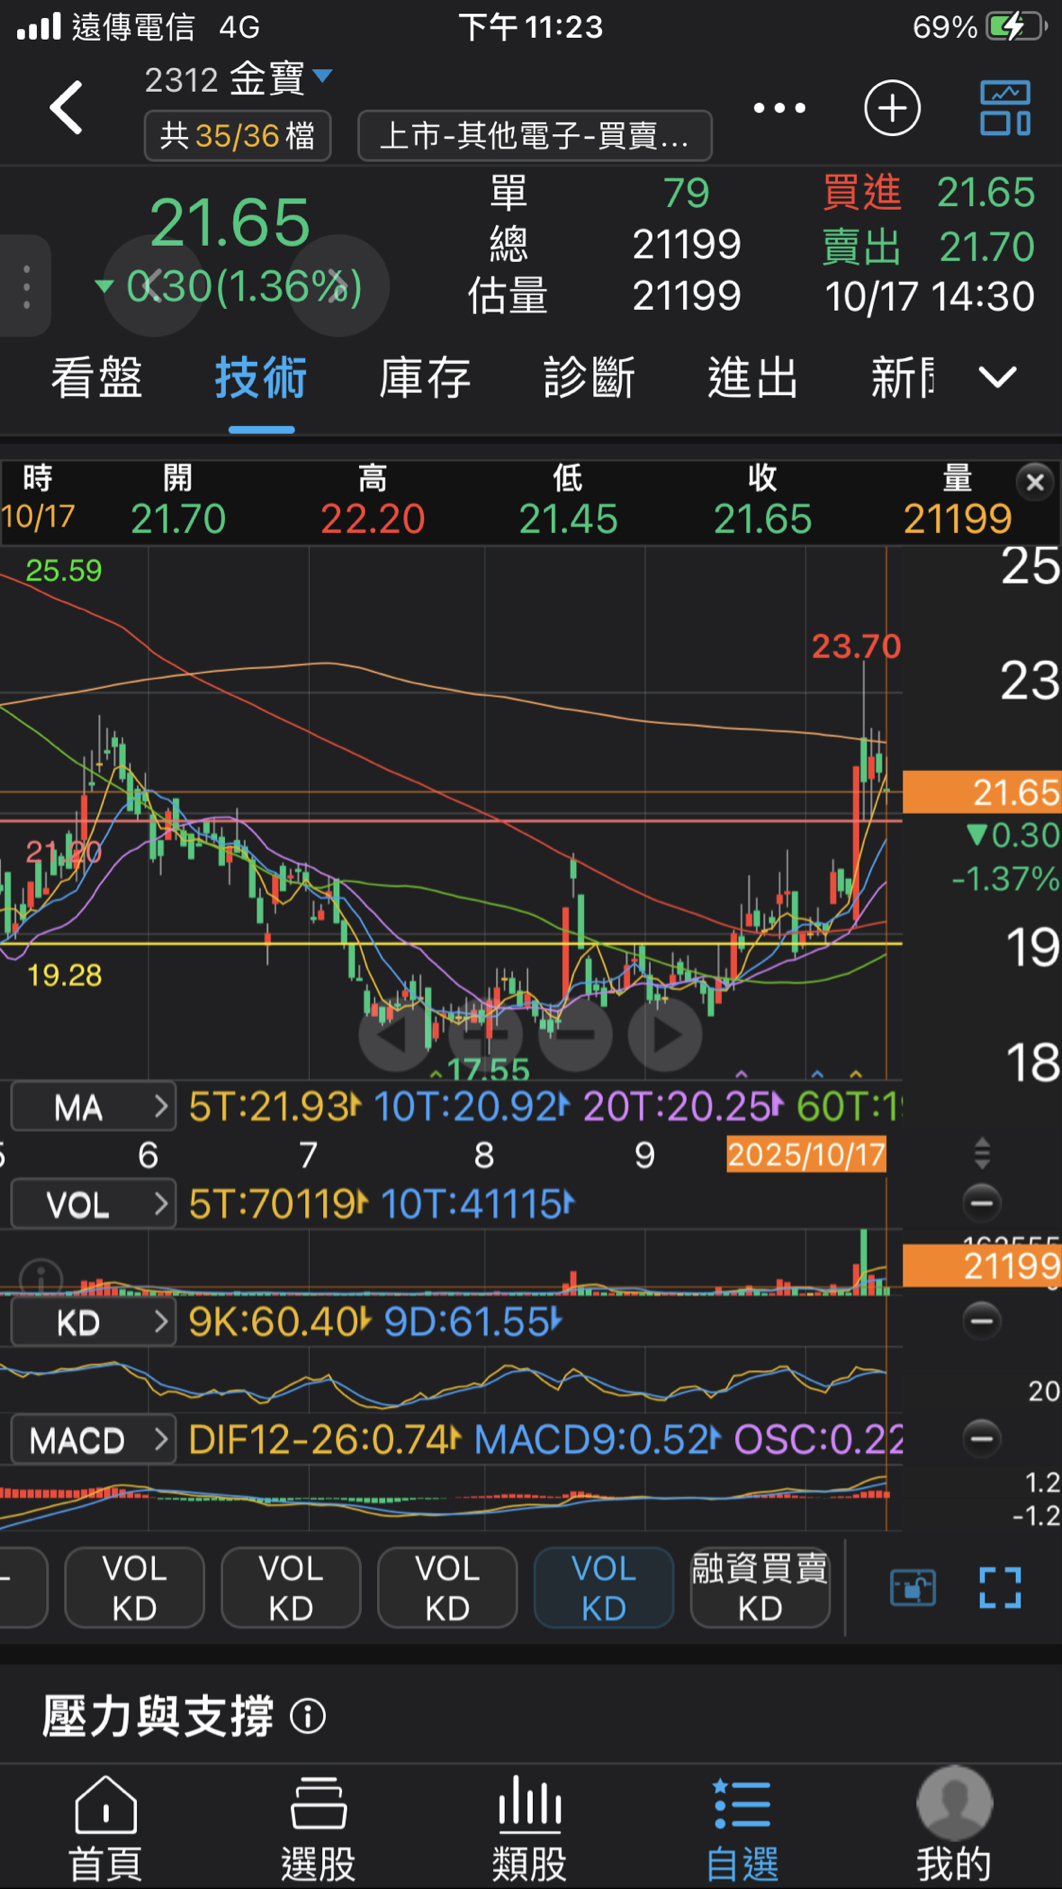Open the 診斷 tab
The image size is (1062, 1889).
pos(589,379)
